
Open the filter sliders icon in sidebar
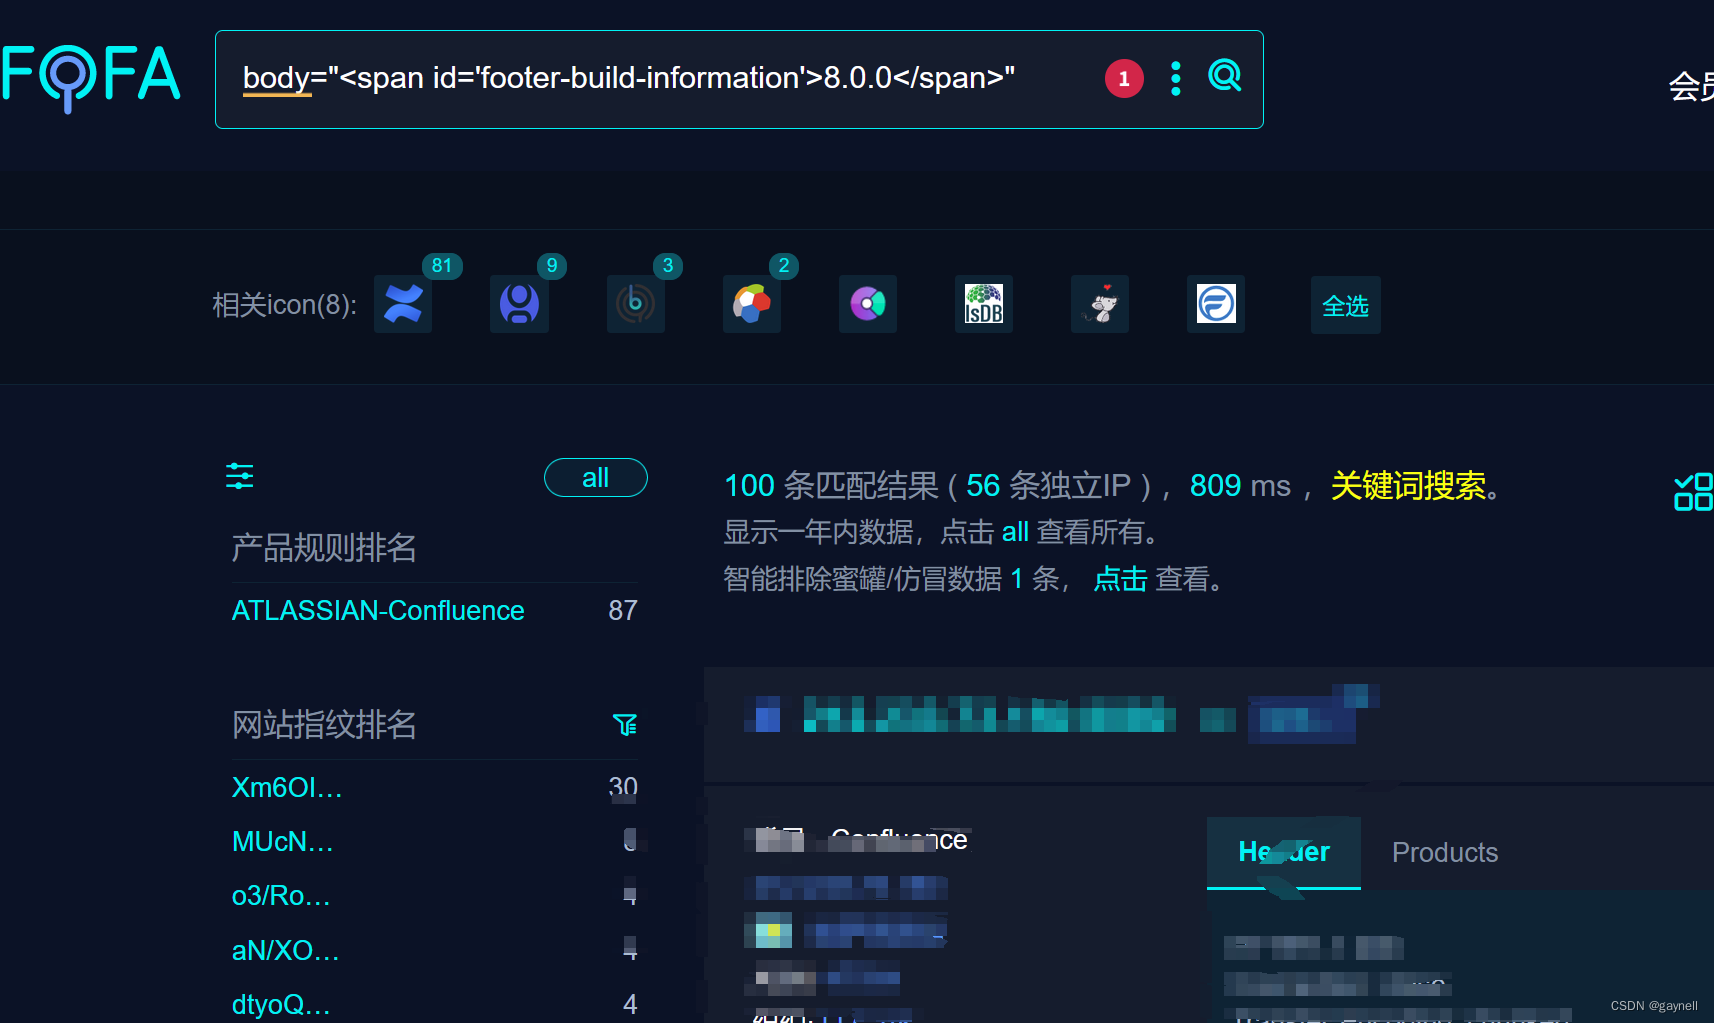point(240,476)
